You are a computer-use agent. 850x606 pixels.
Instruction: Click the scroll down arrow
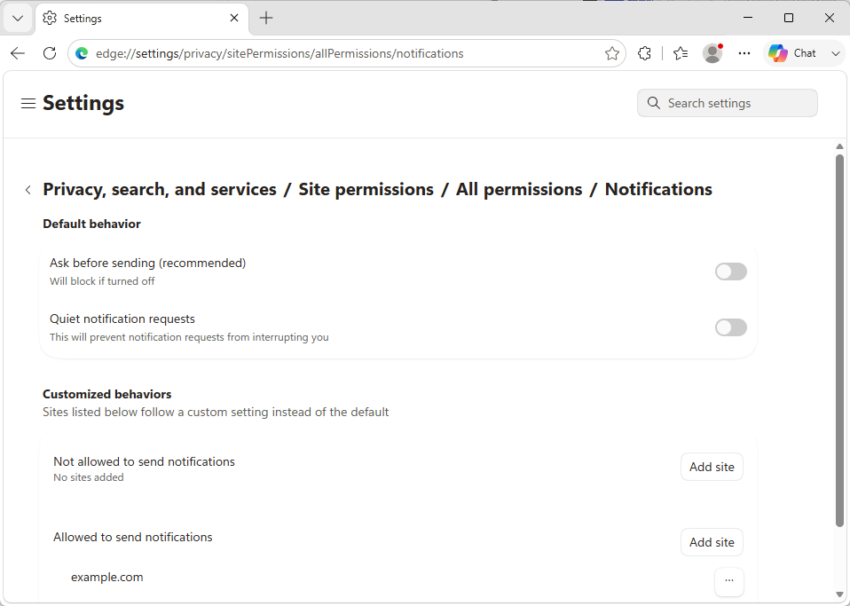[x=840, y=595]
